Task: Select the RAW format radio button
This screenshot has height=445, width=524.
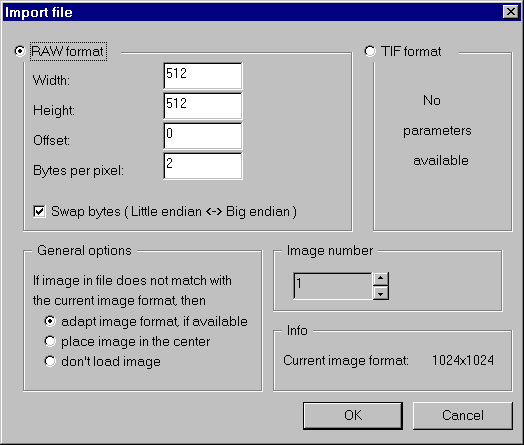Action: click(20, 51)
